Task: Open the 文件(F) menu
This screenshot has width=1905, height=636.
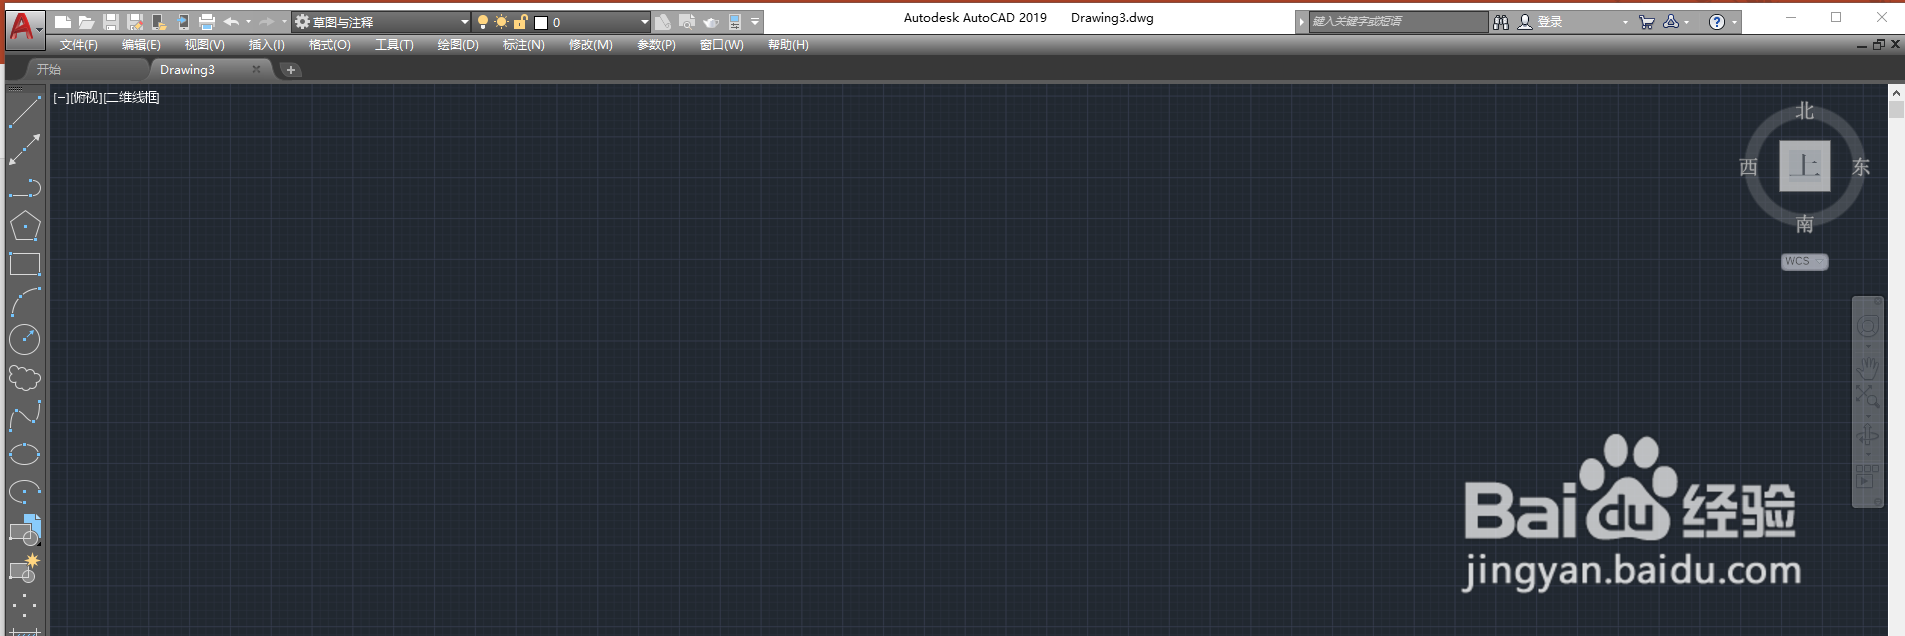Action: (x=78, y=45)
